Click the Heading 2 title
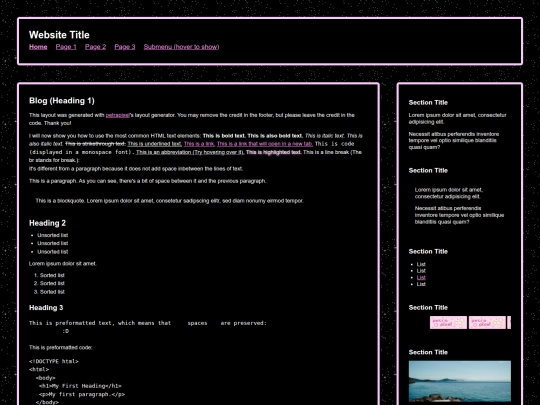 point(47,223)
